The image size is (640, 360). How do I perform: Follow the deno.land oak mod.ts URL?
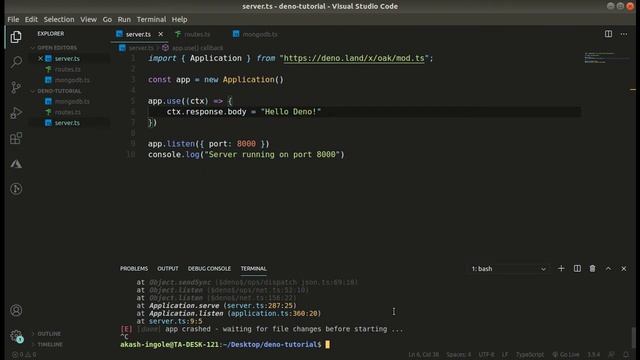pos(354,58)
